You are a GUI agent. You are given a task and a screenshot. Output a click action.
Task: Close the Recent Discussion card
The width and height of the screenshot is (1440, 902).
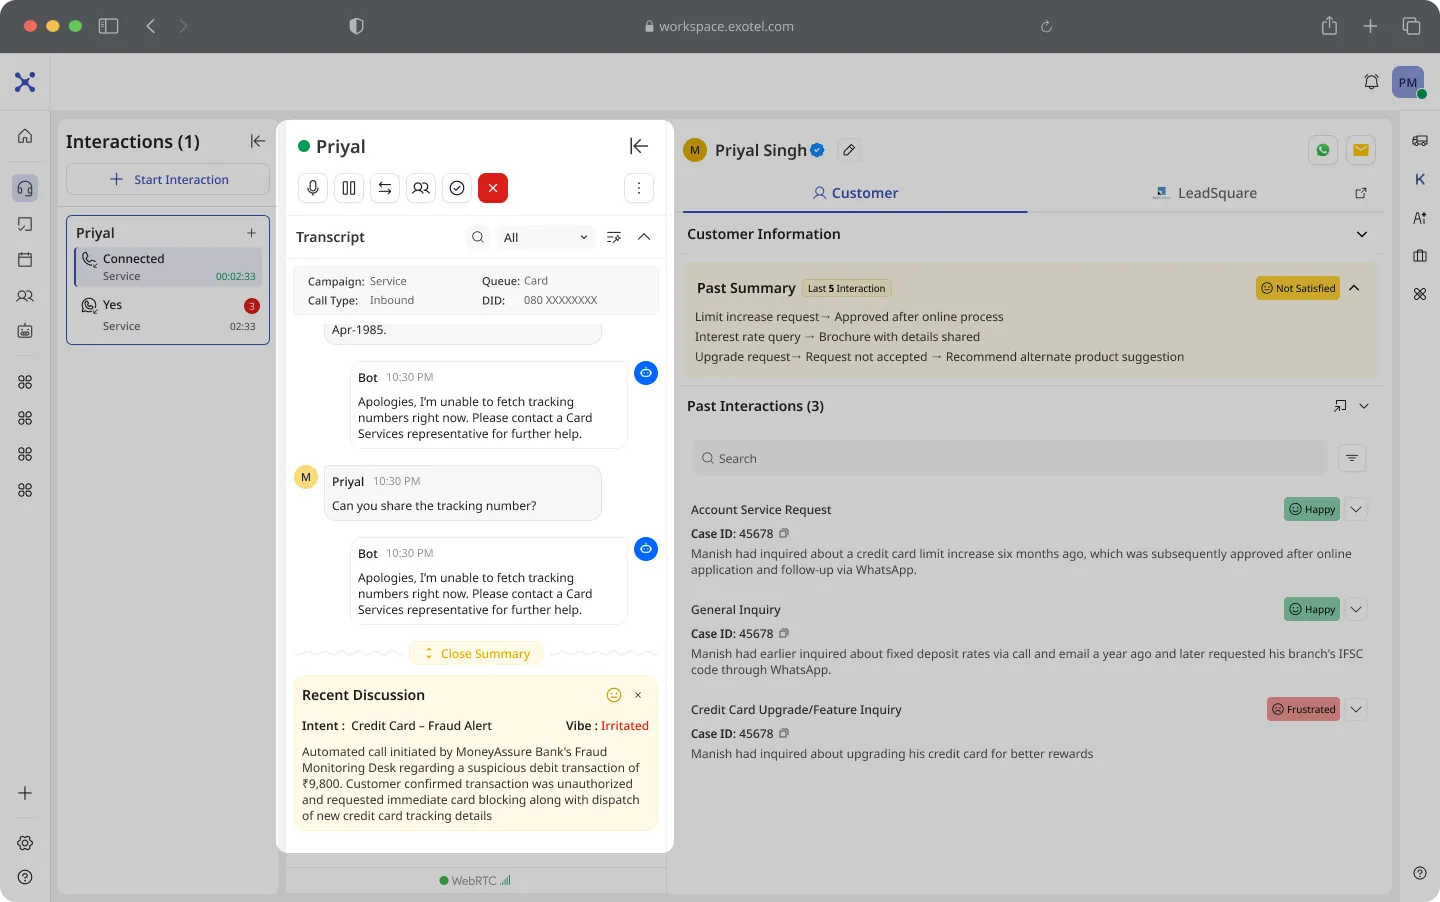[x=638, y=695]
